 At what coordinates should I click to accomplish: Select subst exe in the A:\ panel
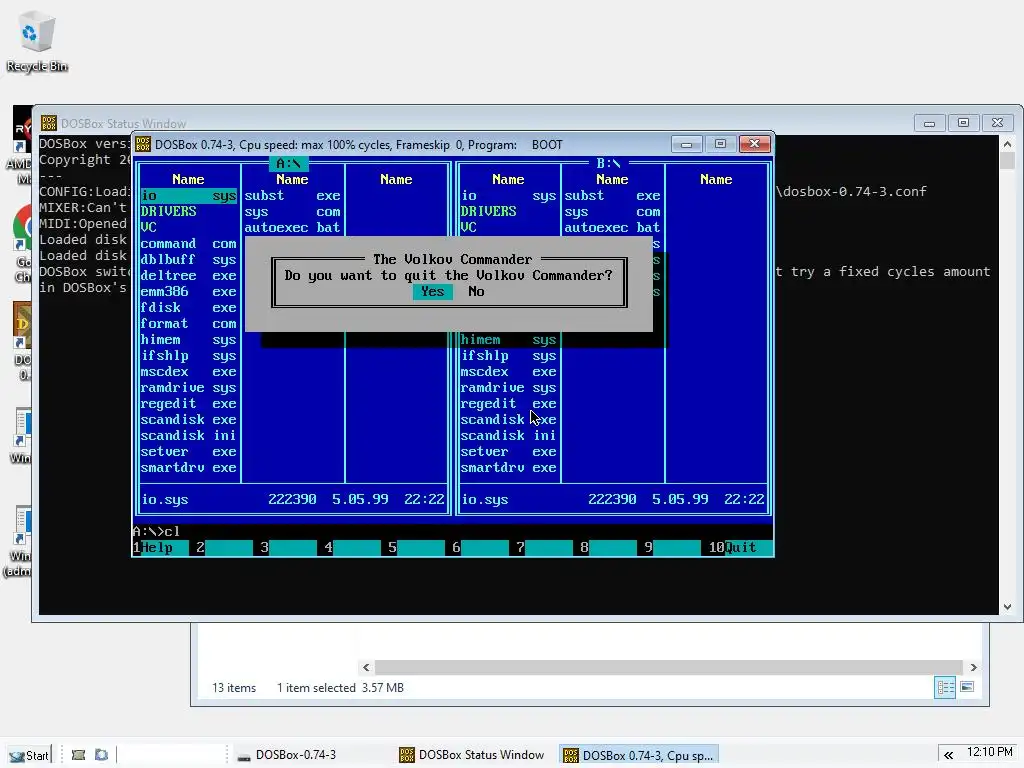(x=293, y=195)
